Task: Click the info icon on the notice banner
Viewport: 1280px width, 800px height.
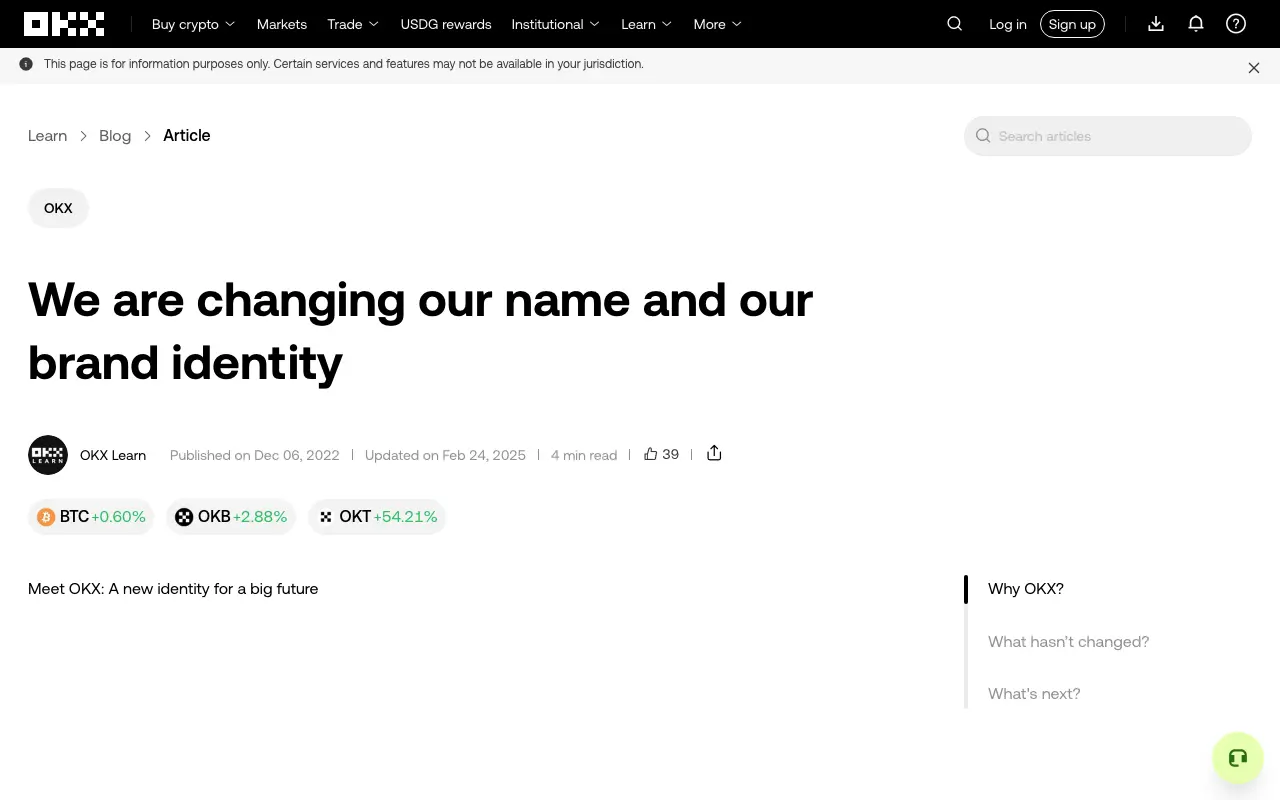Action: 26,64
